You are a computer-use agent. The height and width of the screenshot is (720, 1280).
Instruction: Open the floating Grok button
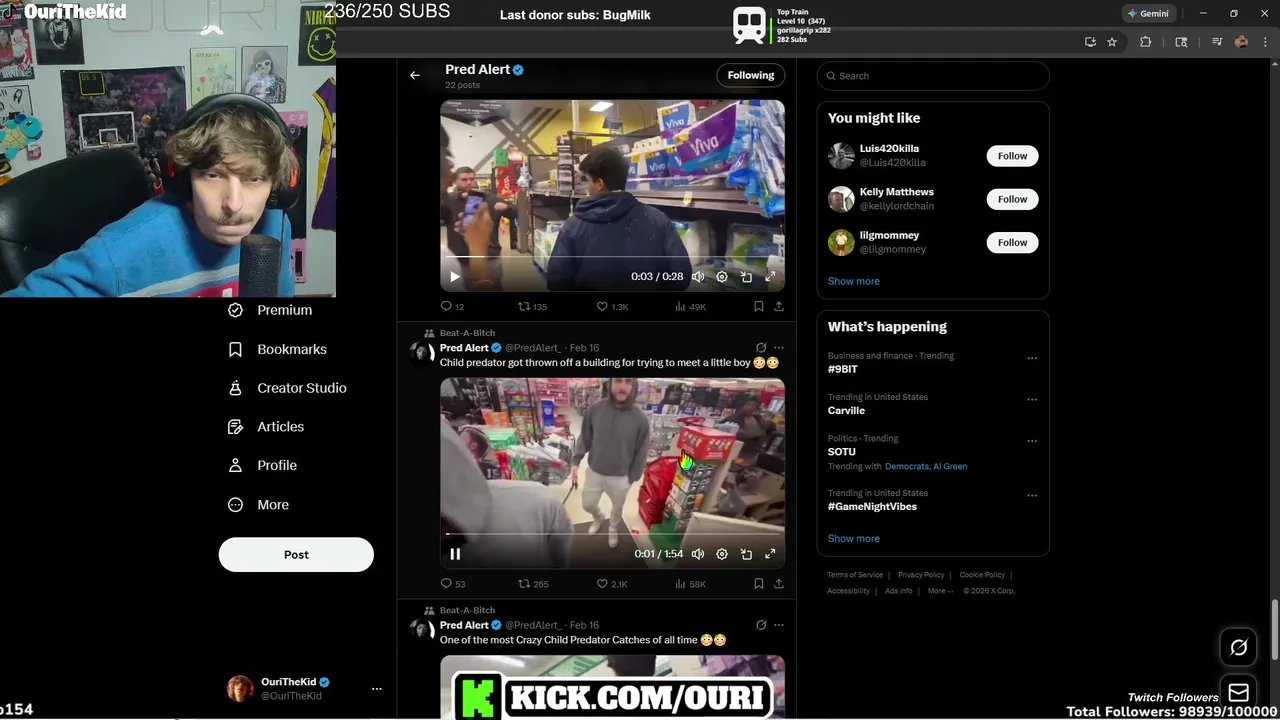point(1238,648)
